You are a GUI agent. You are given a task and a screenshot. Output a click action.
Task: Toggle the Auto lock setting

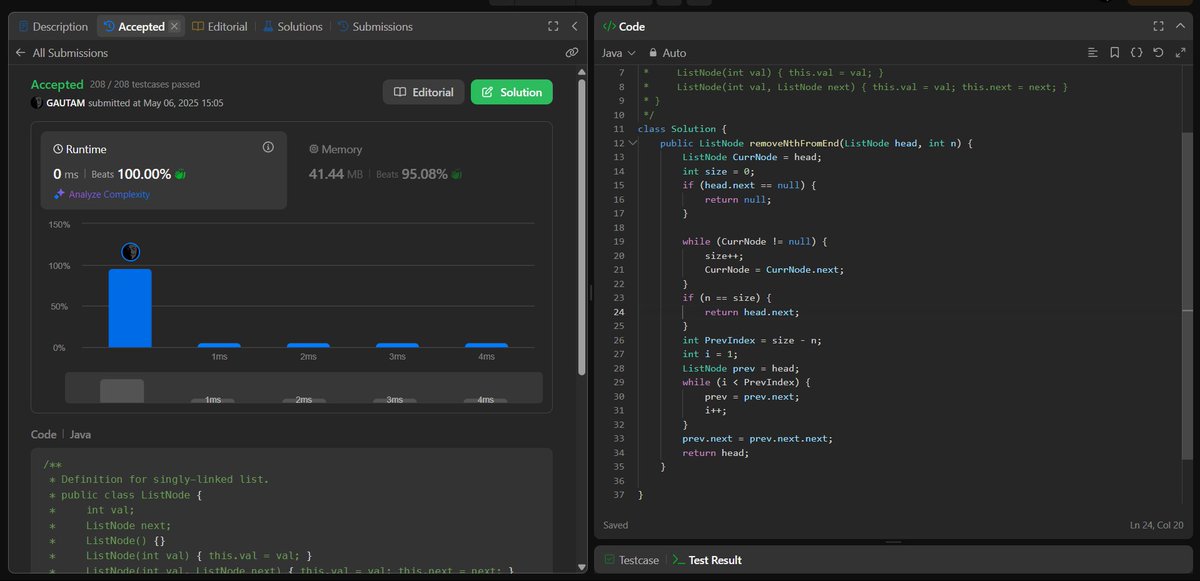click(x=667, y=52)
